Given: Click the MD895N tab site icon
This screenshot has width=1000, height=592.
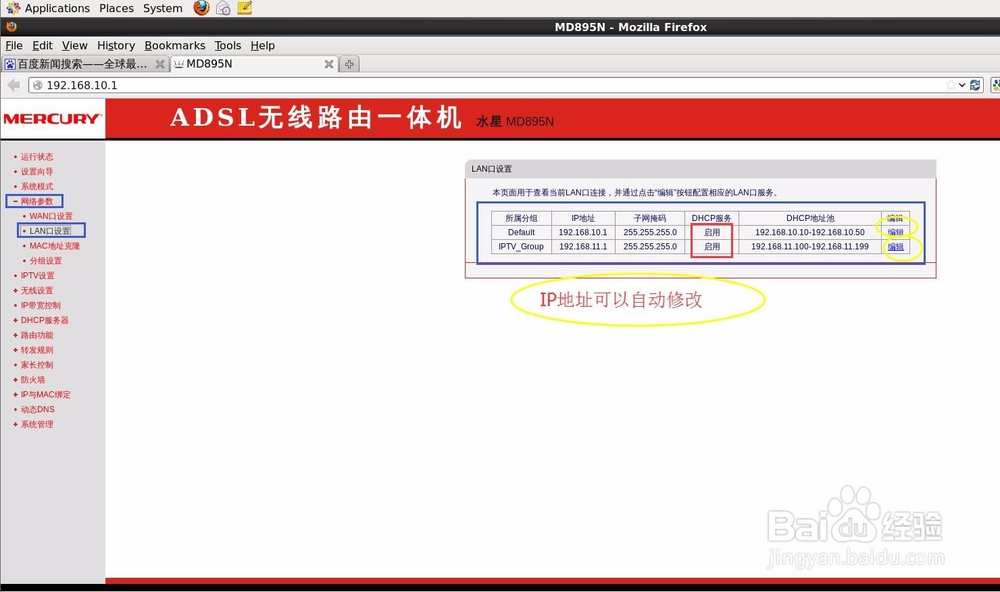Looking at the screenshot, I should click(x=177, y=63).
